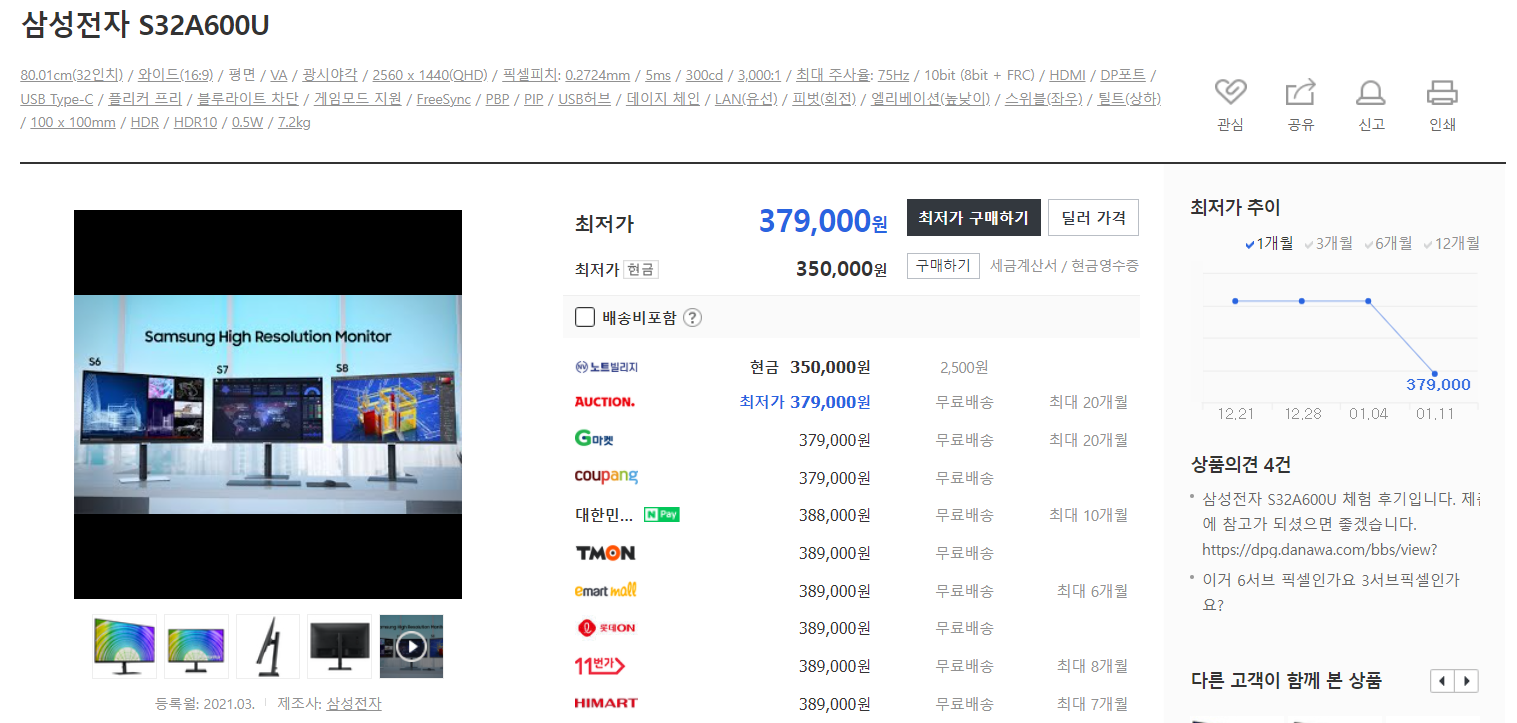
Task: Open the AUCTION seller logo
Action: 604,402
